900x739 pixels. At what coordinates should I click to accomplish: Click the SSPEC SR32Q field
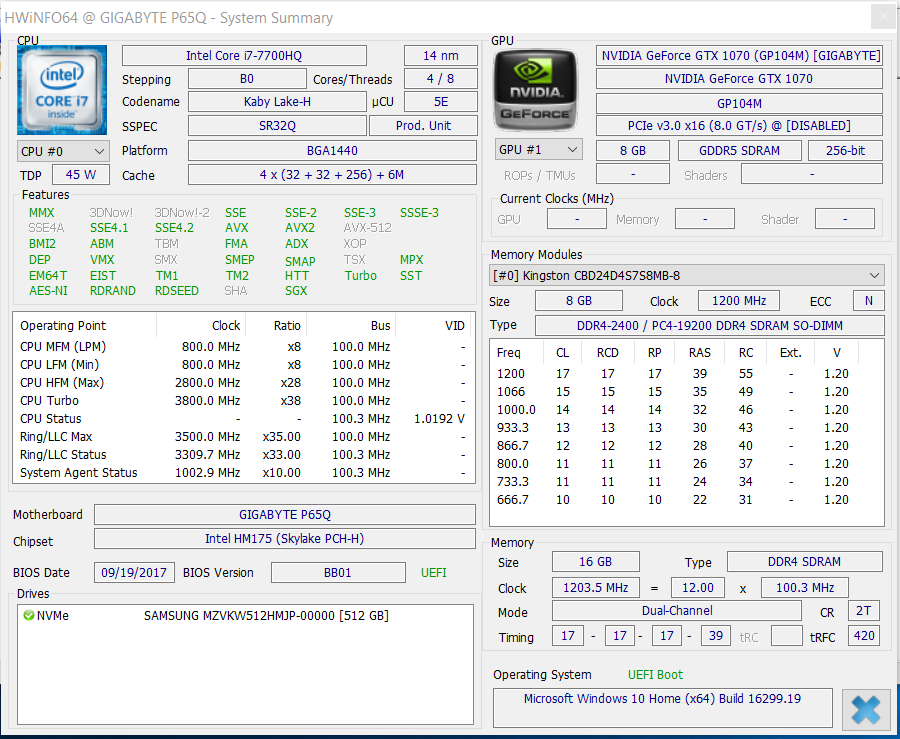coord(277,126)
